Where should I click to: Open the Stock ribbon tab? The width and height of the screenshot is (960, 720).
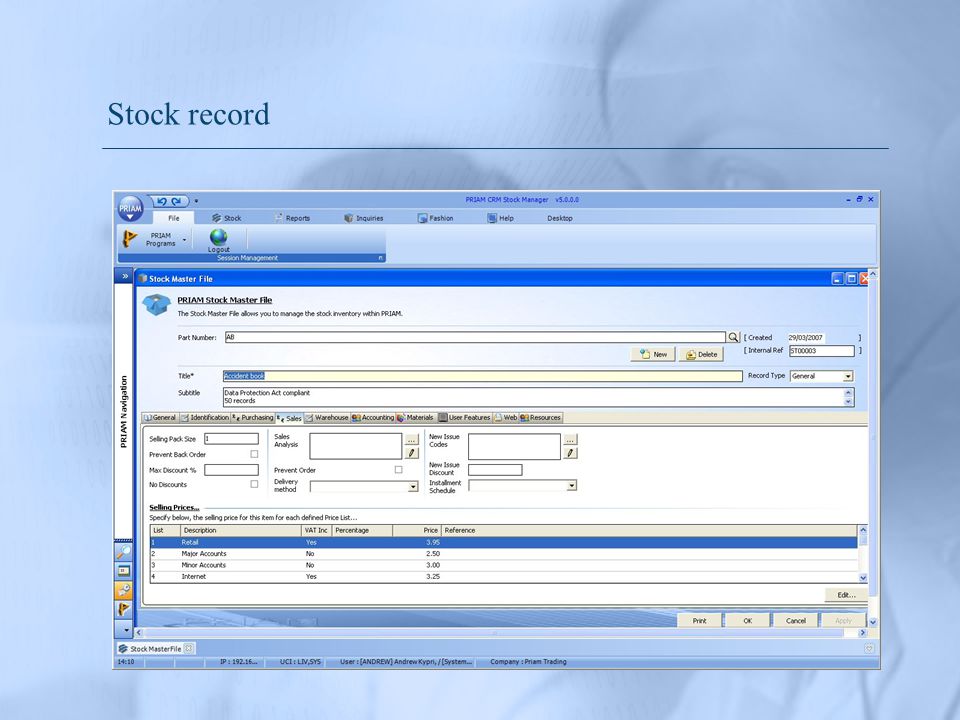tap(227, 218)
